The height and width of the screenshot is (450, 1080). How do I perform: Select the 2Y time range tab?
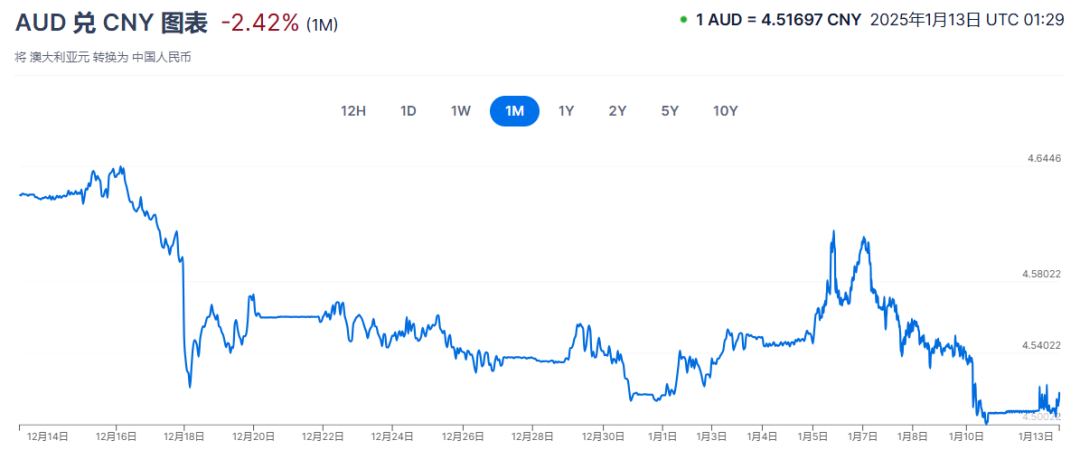617,111
